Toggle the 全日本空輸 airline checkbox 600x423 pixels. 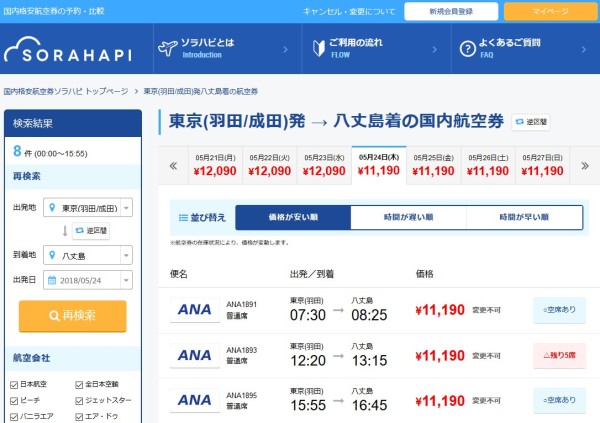tap(79, 385)
